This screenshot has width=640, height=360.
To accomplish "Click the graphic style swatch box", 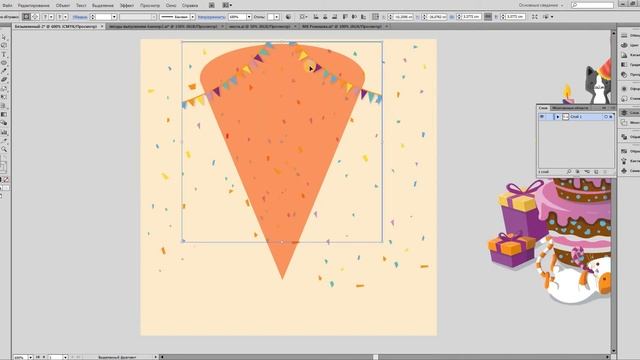I will [270, 17].
